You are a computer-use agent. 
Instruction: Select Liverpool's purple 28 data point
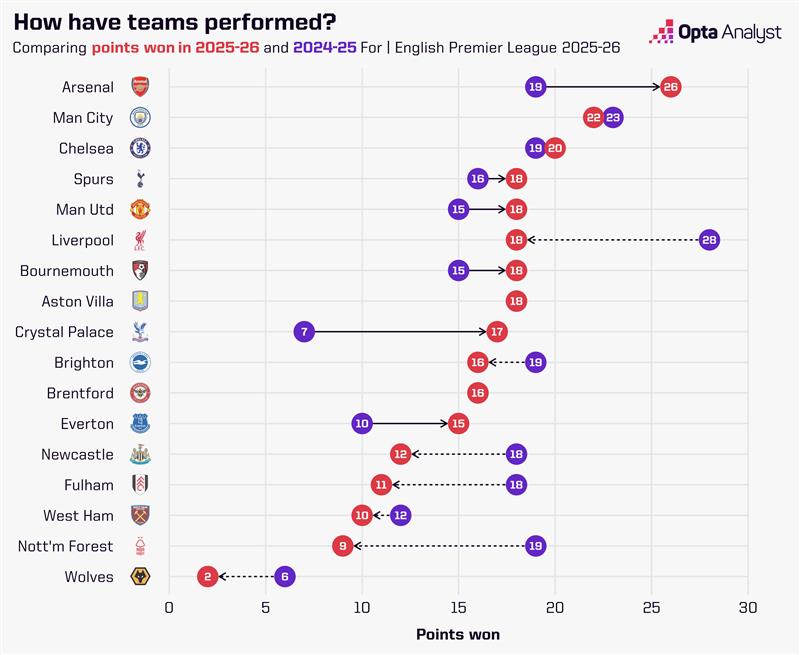[x=709, y=240]
